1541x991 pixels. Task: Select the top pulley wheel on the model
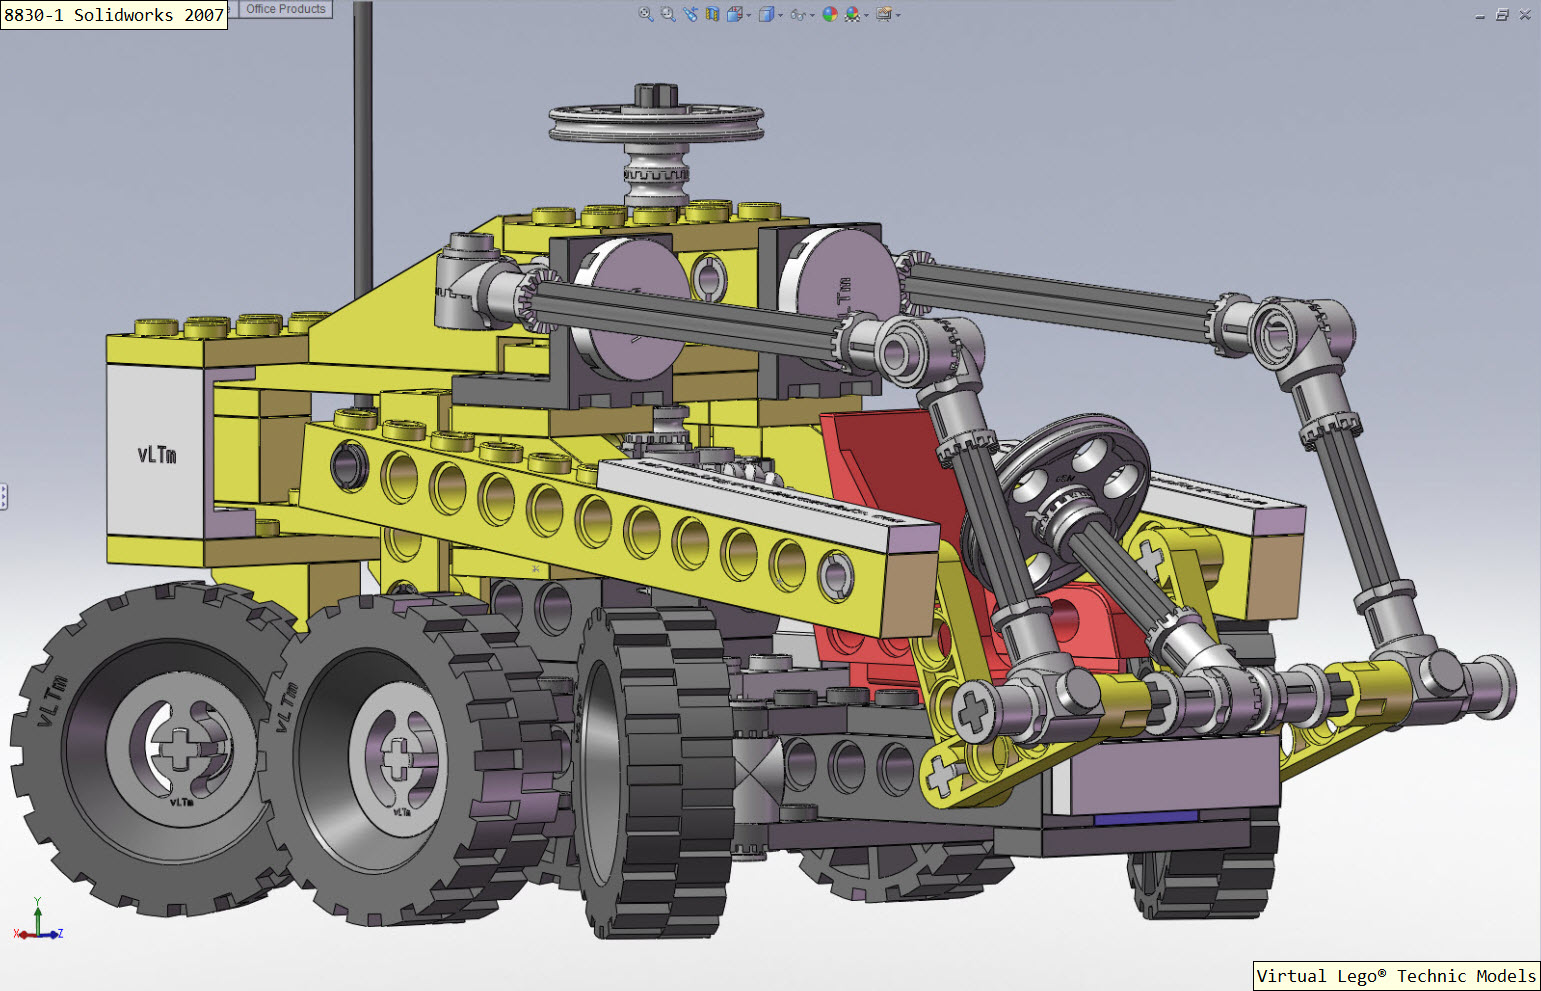[656, 122]
